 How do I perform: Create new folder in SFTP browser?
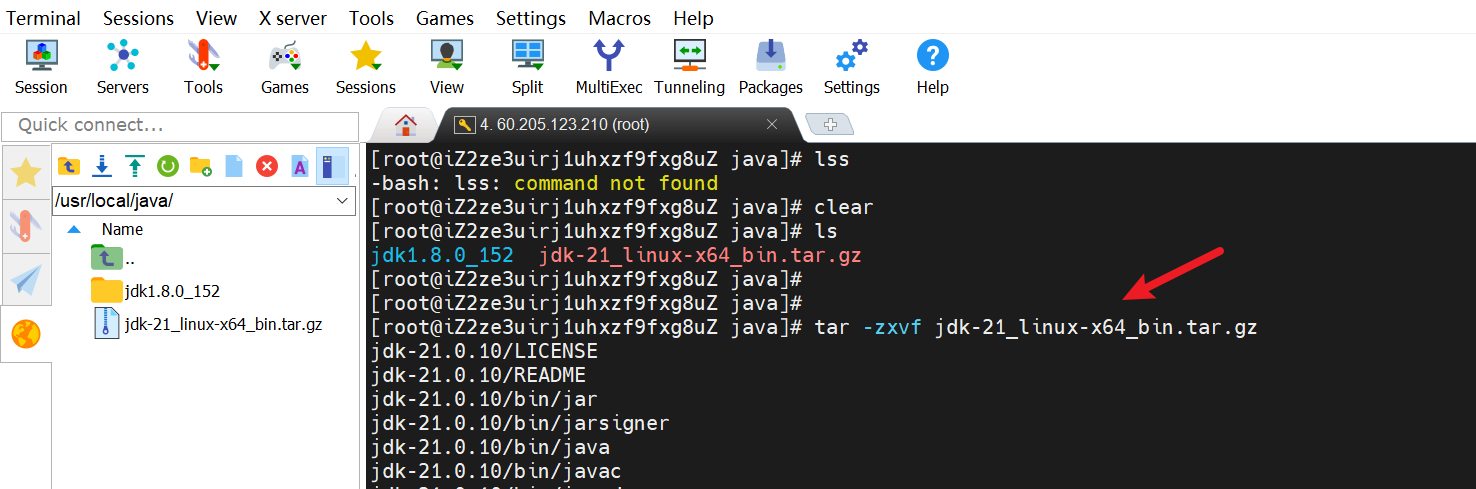pos(200,166)
